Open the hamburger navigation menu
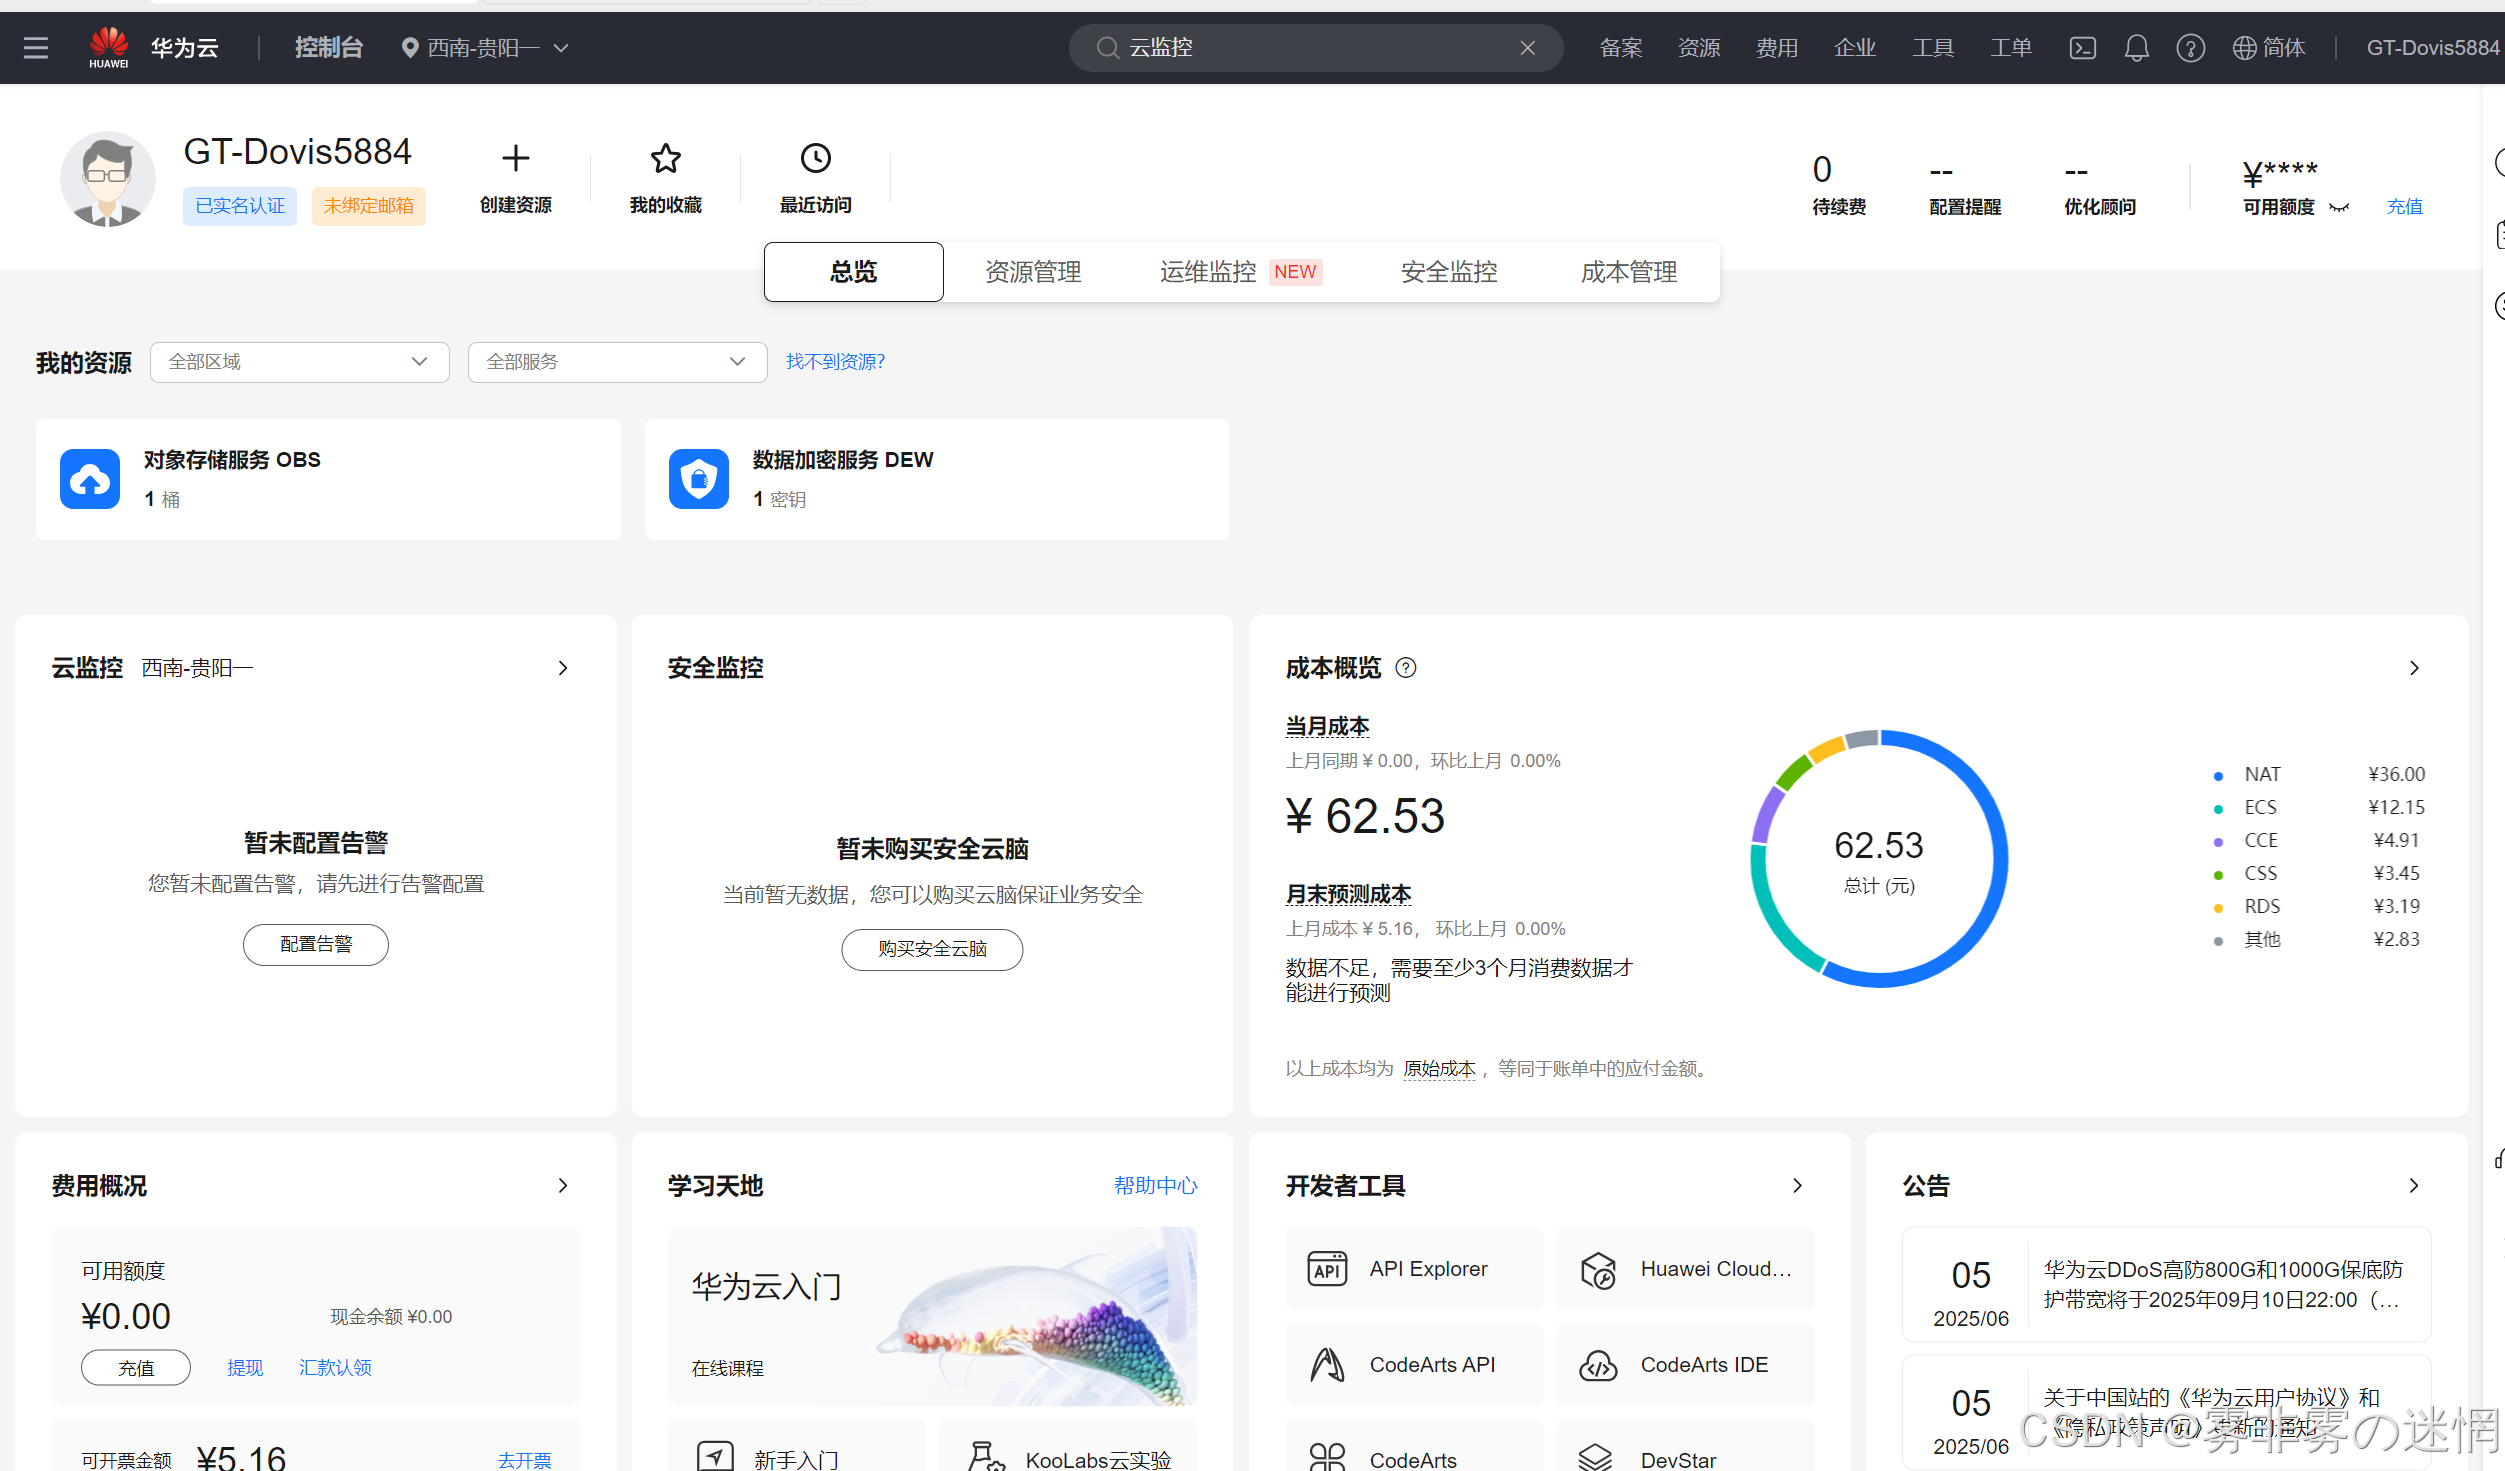2505x1471 pixels. [x=36, y=48]
